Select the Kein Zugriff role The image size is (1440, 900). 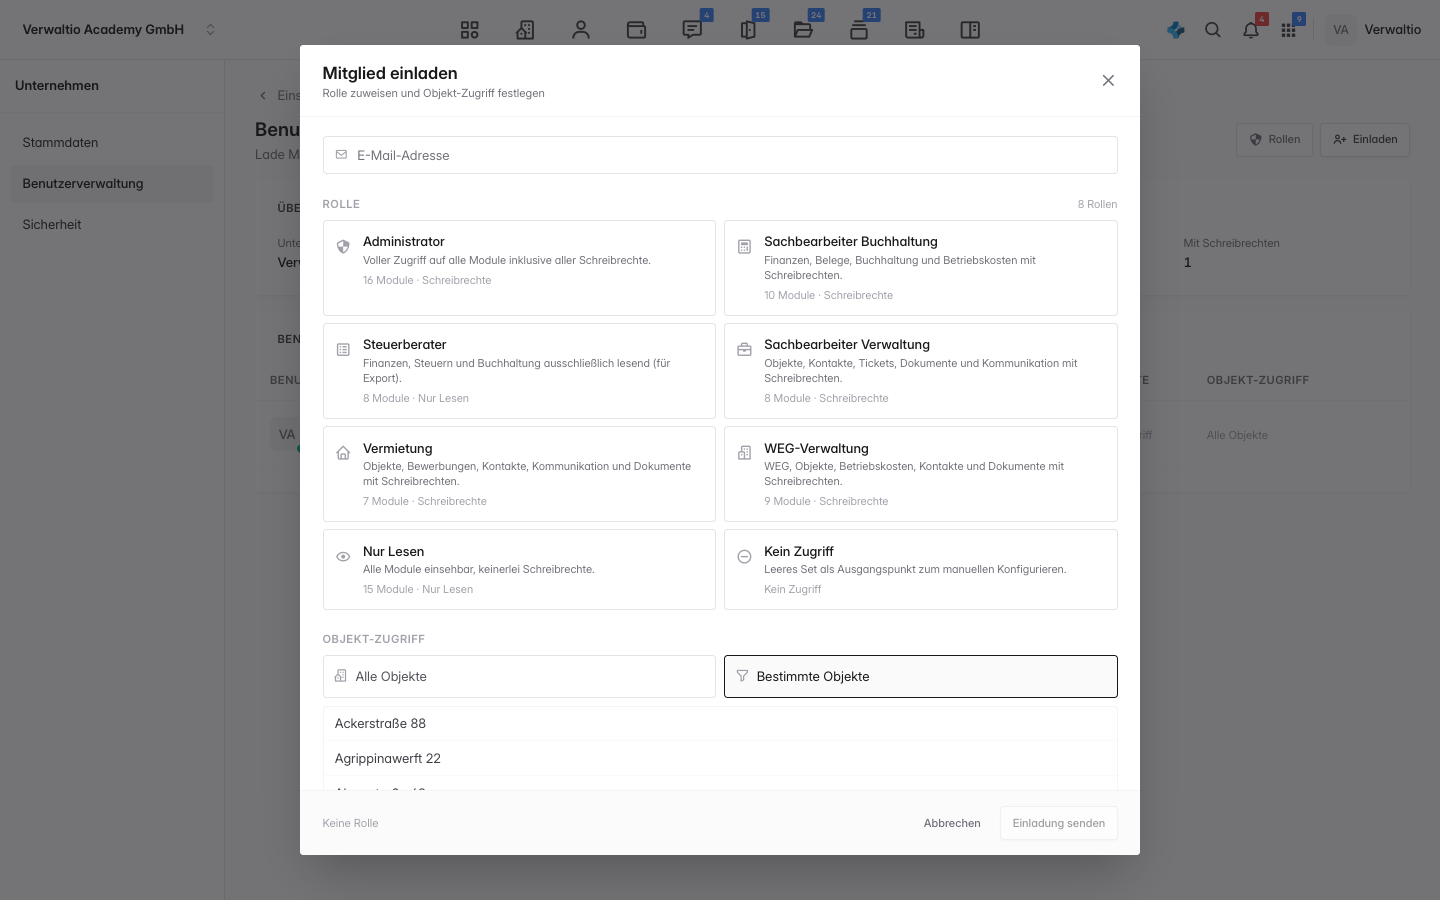[x=921, y=570]
